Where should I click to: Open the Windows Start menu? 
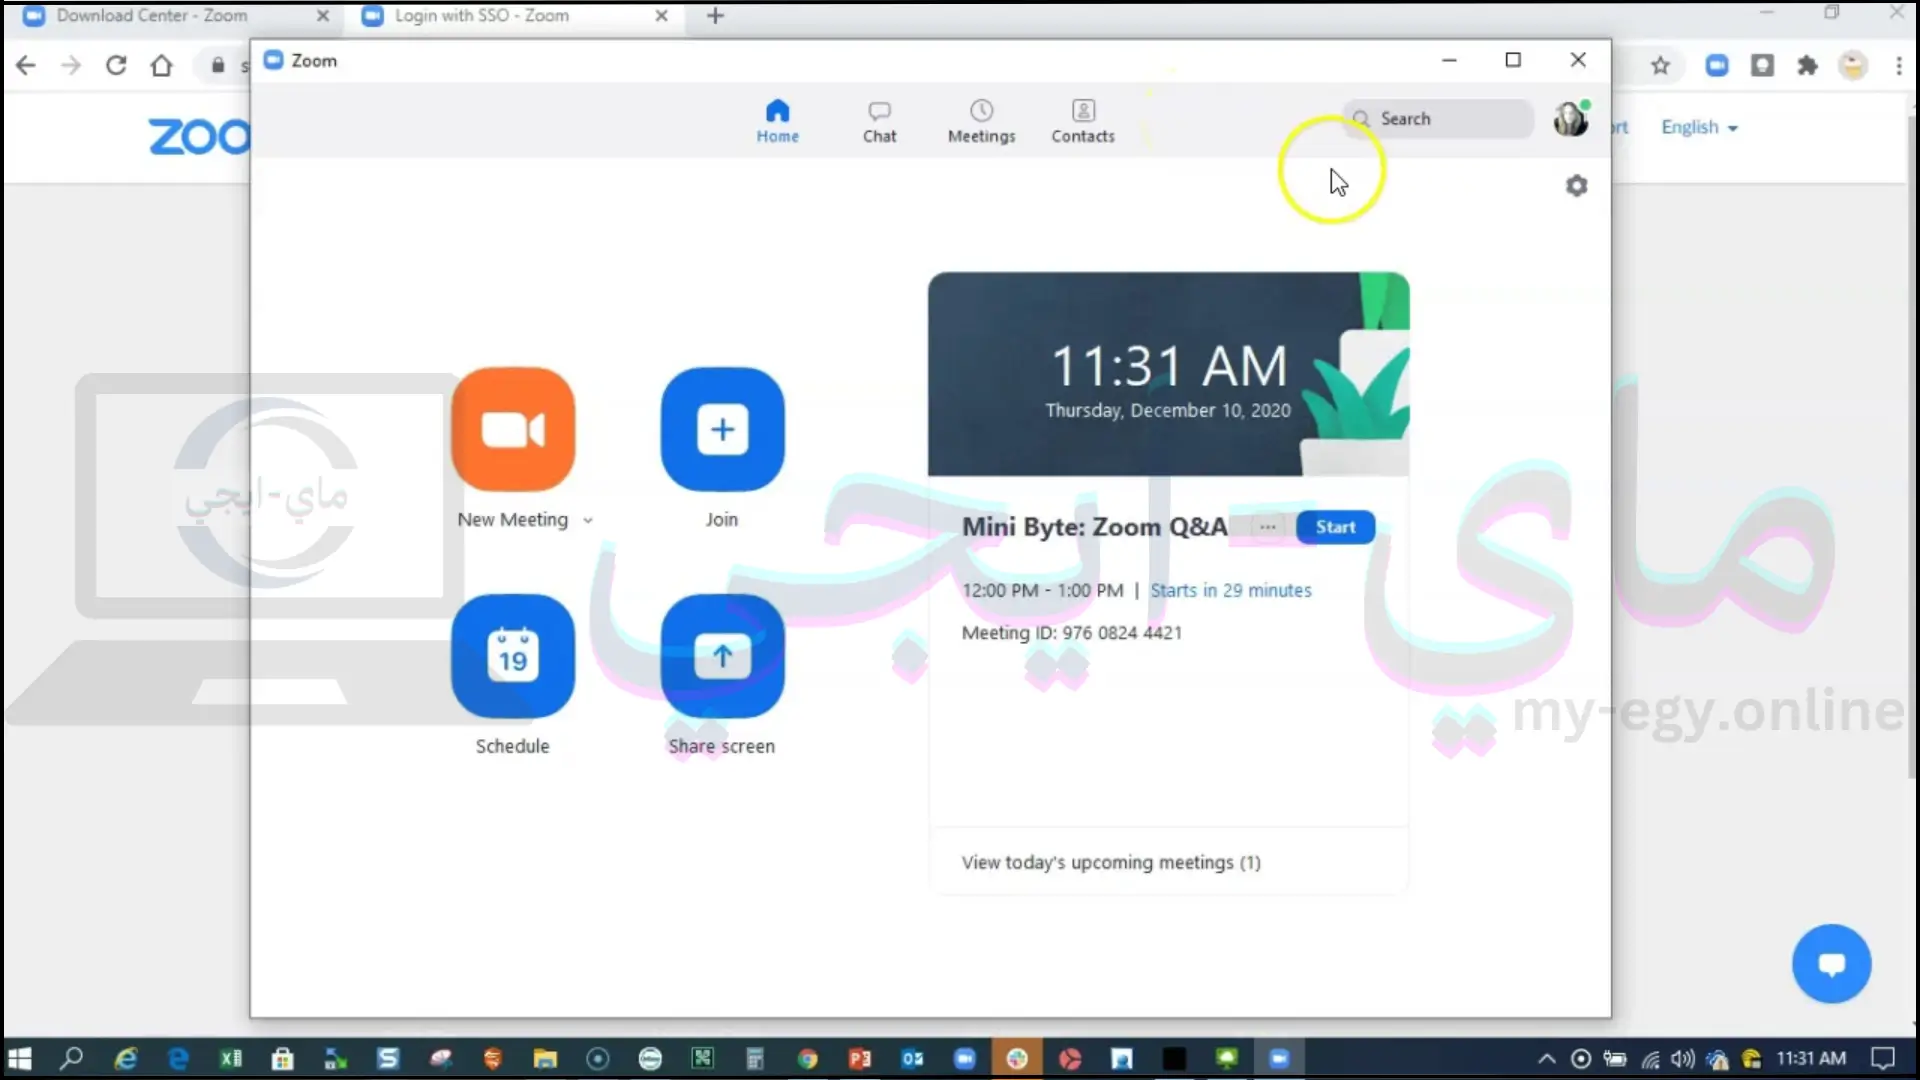[x=19, y=1058]
